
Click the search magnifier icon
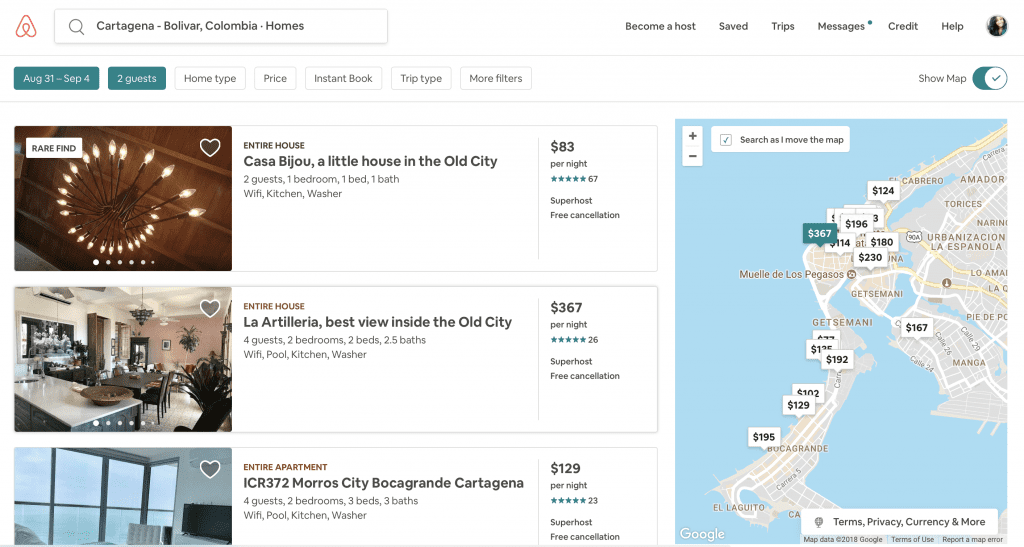pos(76,27)
